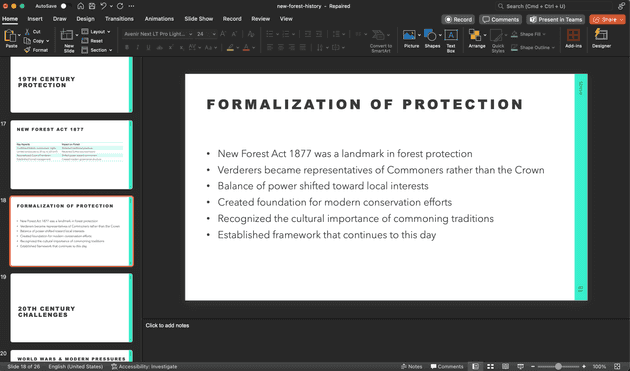Toggle Strikethrough formatting

160,47
